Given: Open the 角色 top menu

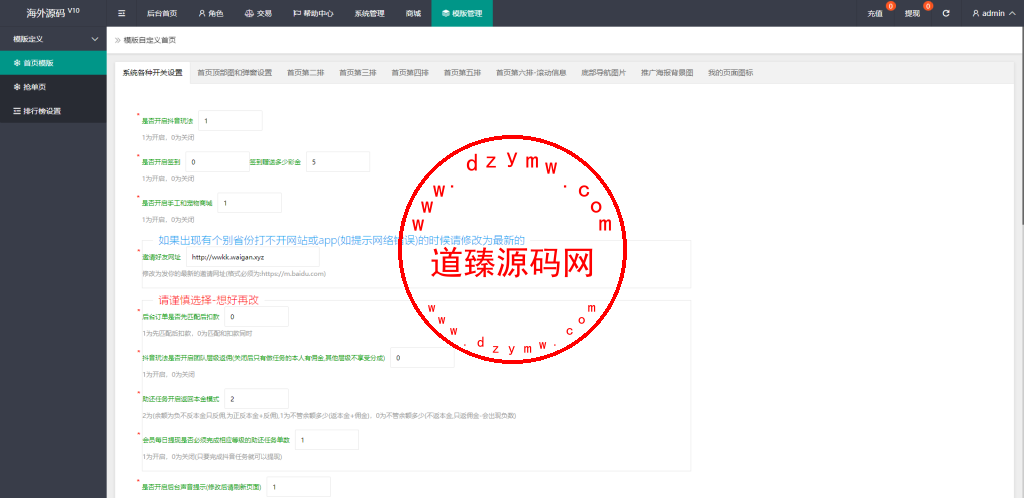Looking at the screenshot, I should tap(211, 13).
